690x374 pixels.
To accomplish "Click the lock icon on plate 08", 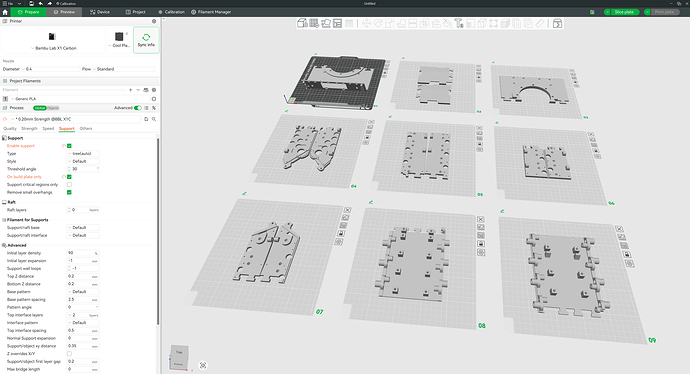I will pyautogui.click(x=481, y=244).
